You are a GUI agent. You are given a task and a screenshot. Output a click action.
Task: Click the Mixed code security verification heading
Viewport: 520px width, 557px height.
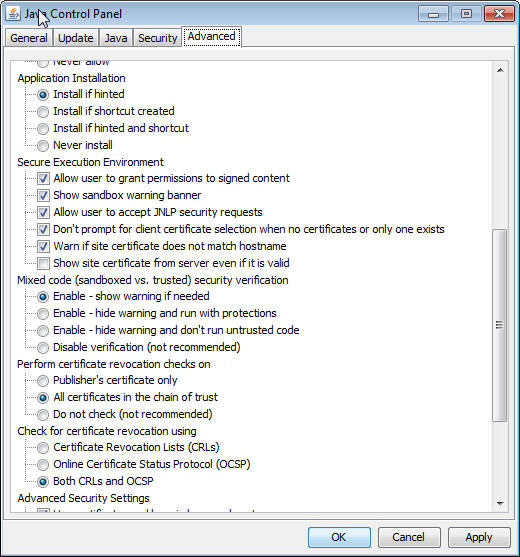pos(153,280)
